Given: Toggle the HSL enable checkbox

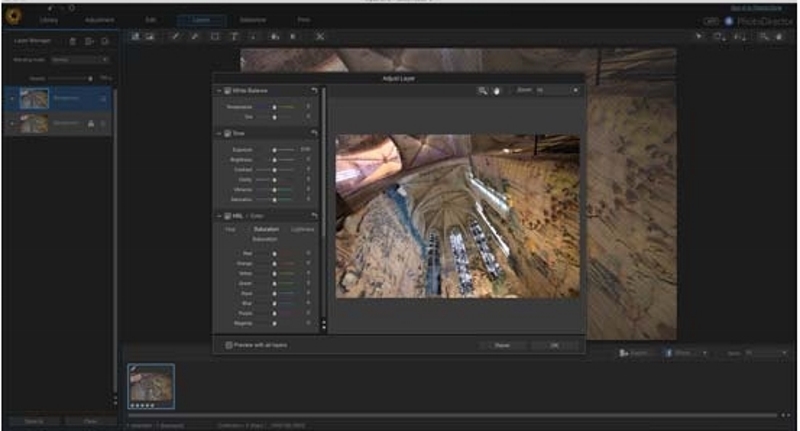Looking at the screenshot, I should coord(228,216).
